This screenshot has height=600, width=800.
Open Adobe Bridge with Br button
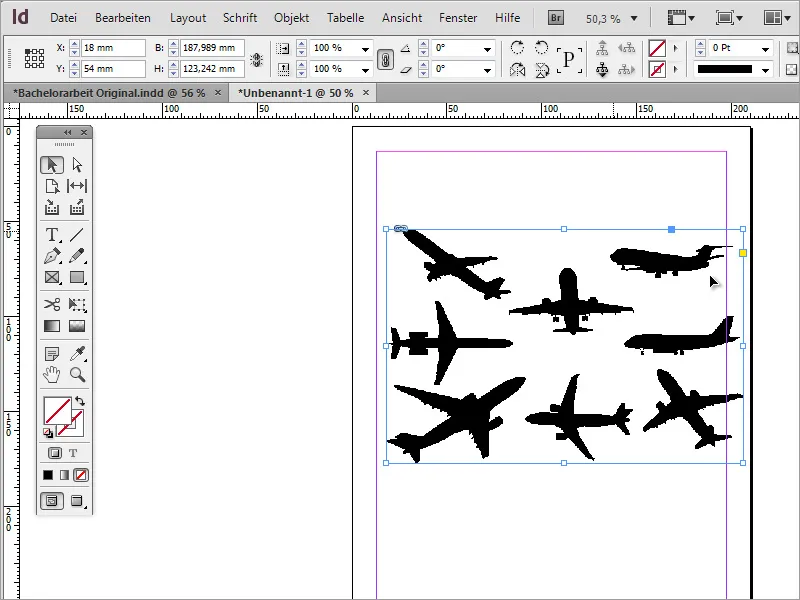click(557, 18)
